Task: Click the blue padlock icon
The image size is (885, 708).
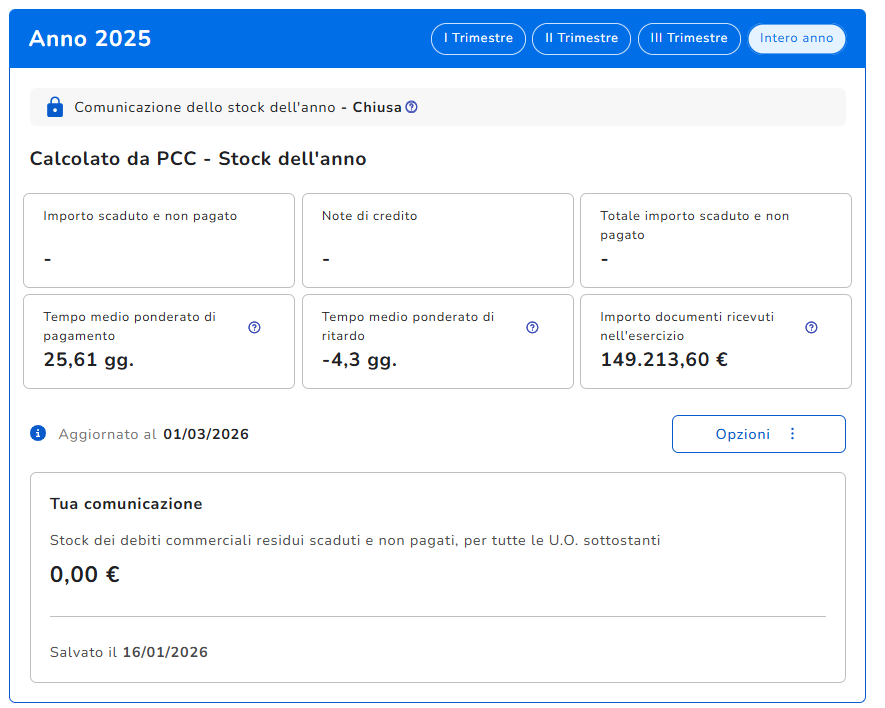Action: (55, 107)
